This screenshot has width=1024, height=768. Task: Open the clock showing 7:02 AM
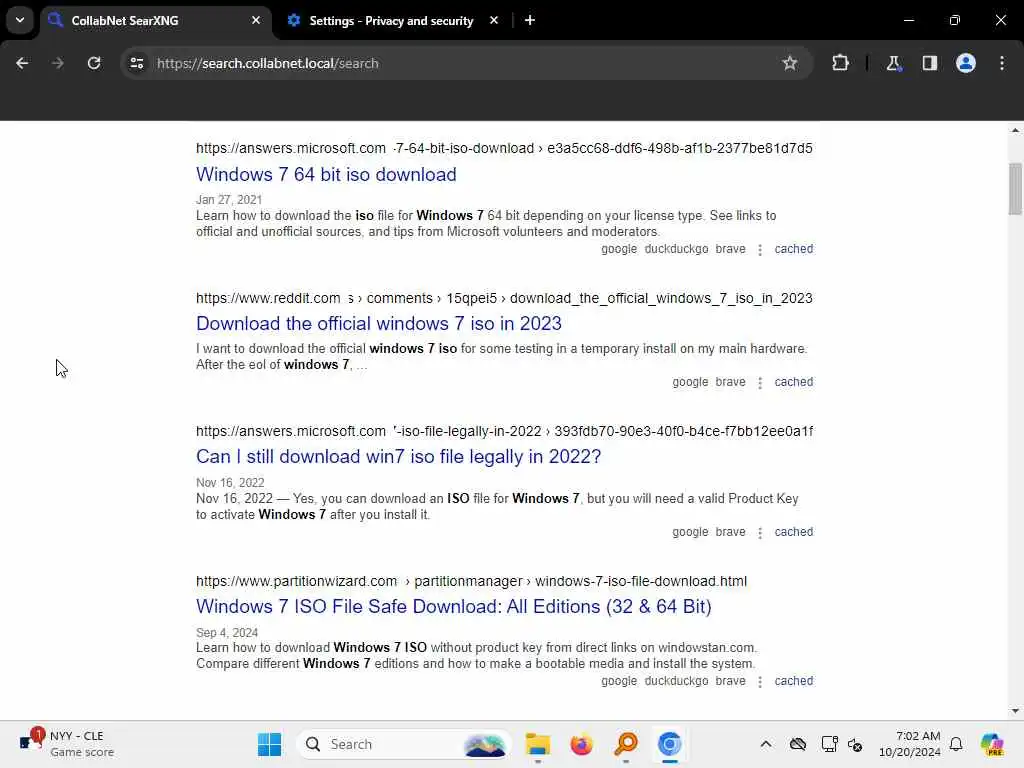[x=909, y=744]
